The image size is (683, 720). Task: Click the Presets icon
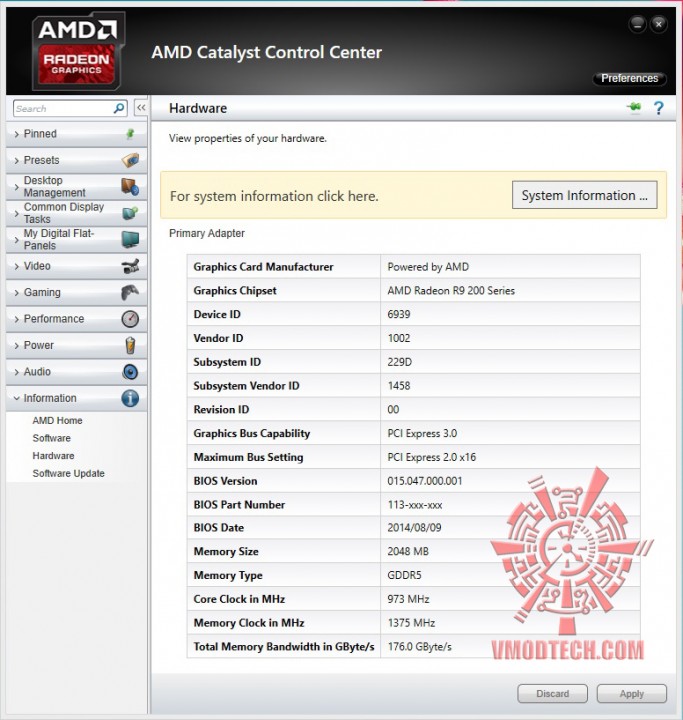click(x=130, y=160)
